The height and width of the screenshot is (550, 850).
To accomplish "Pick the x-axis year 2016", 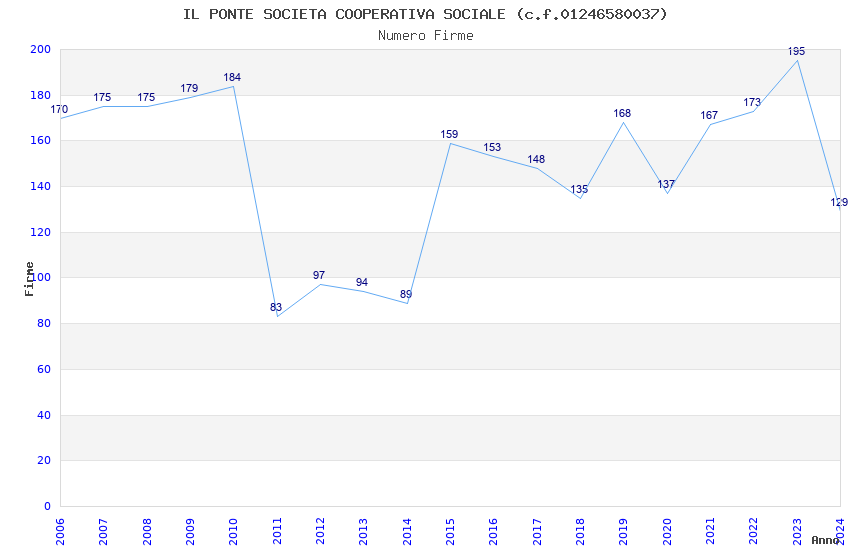I will [x=493, y=531].
